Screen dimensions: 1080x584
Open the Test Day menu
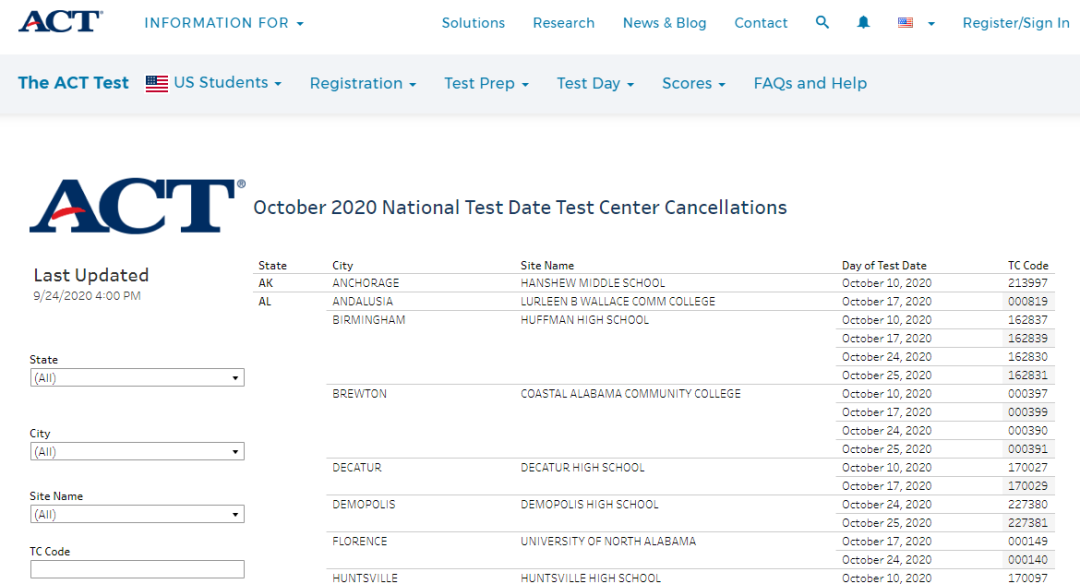coord(595,84)
